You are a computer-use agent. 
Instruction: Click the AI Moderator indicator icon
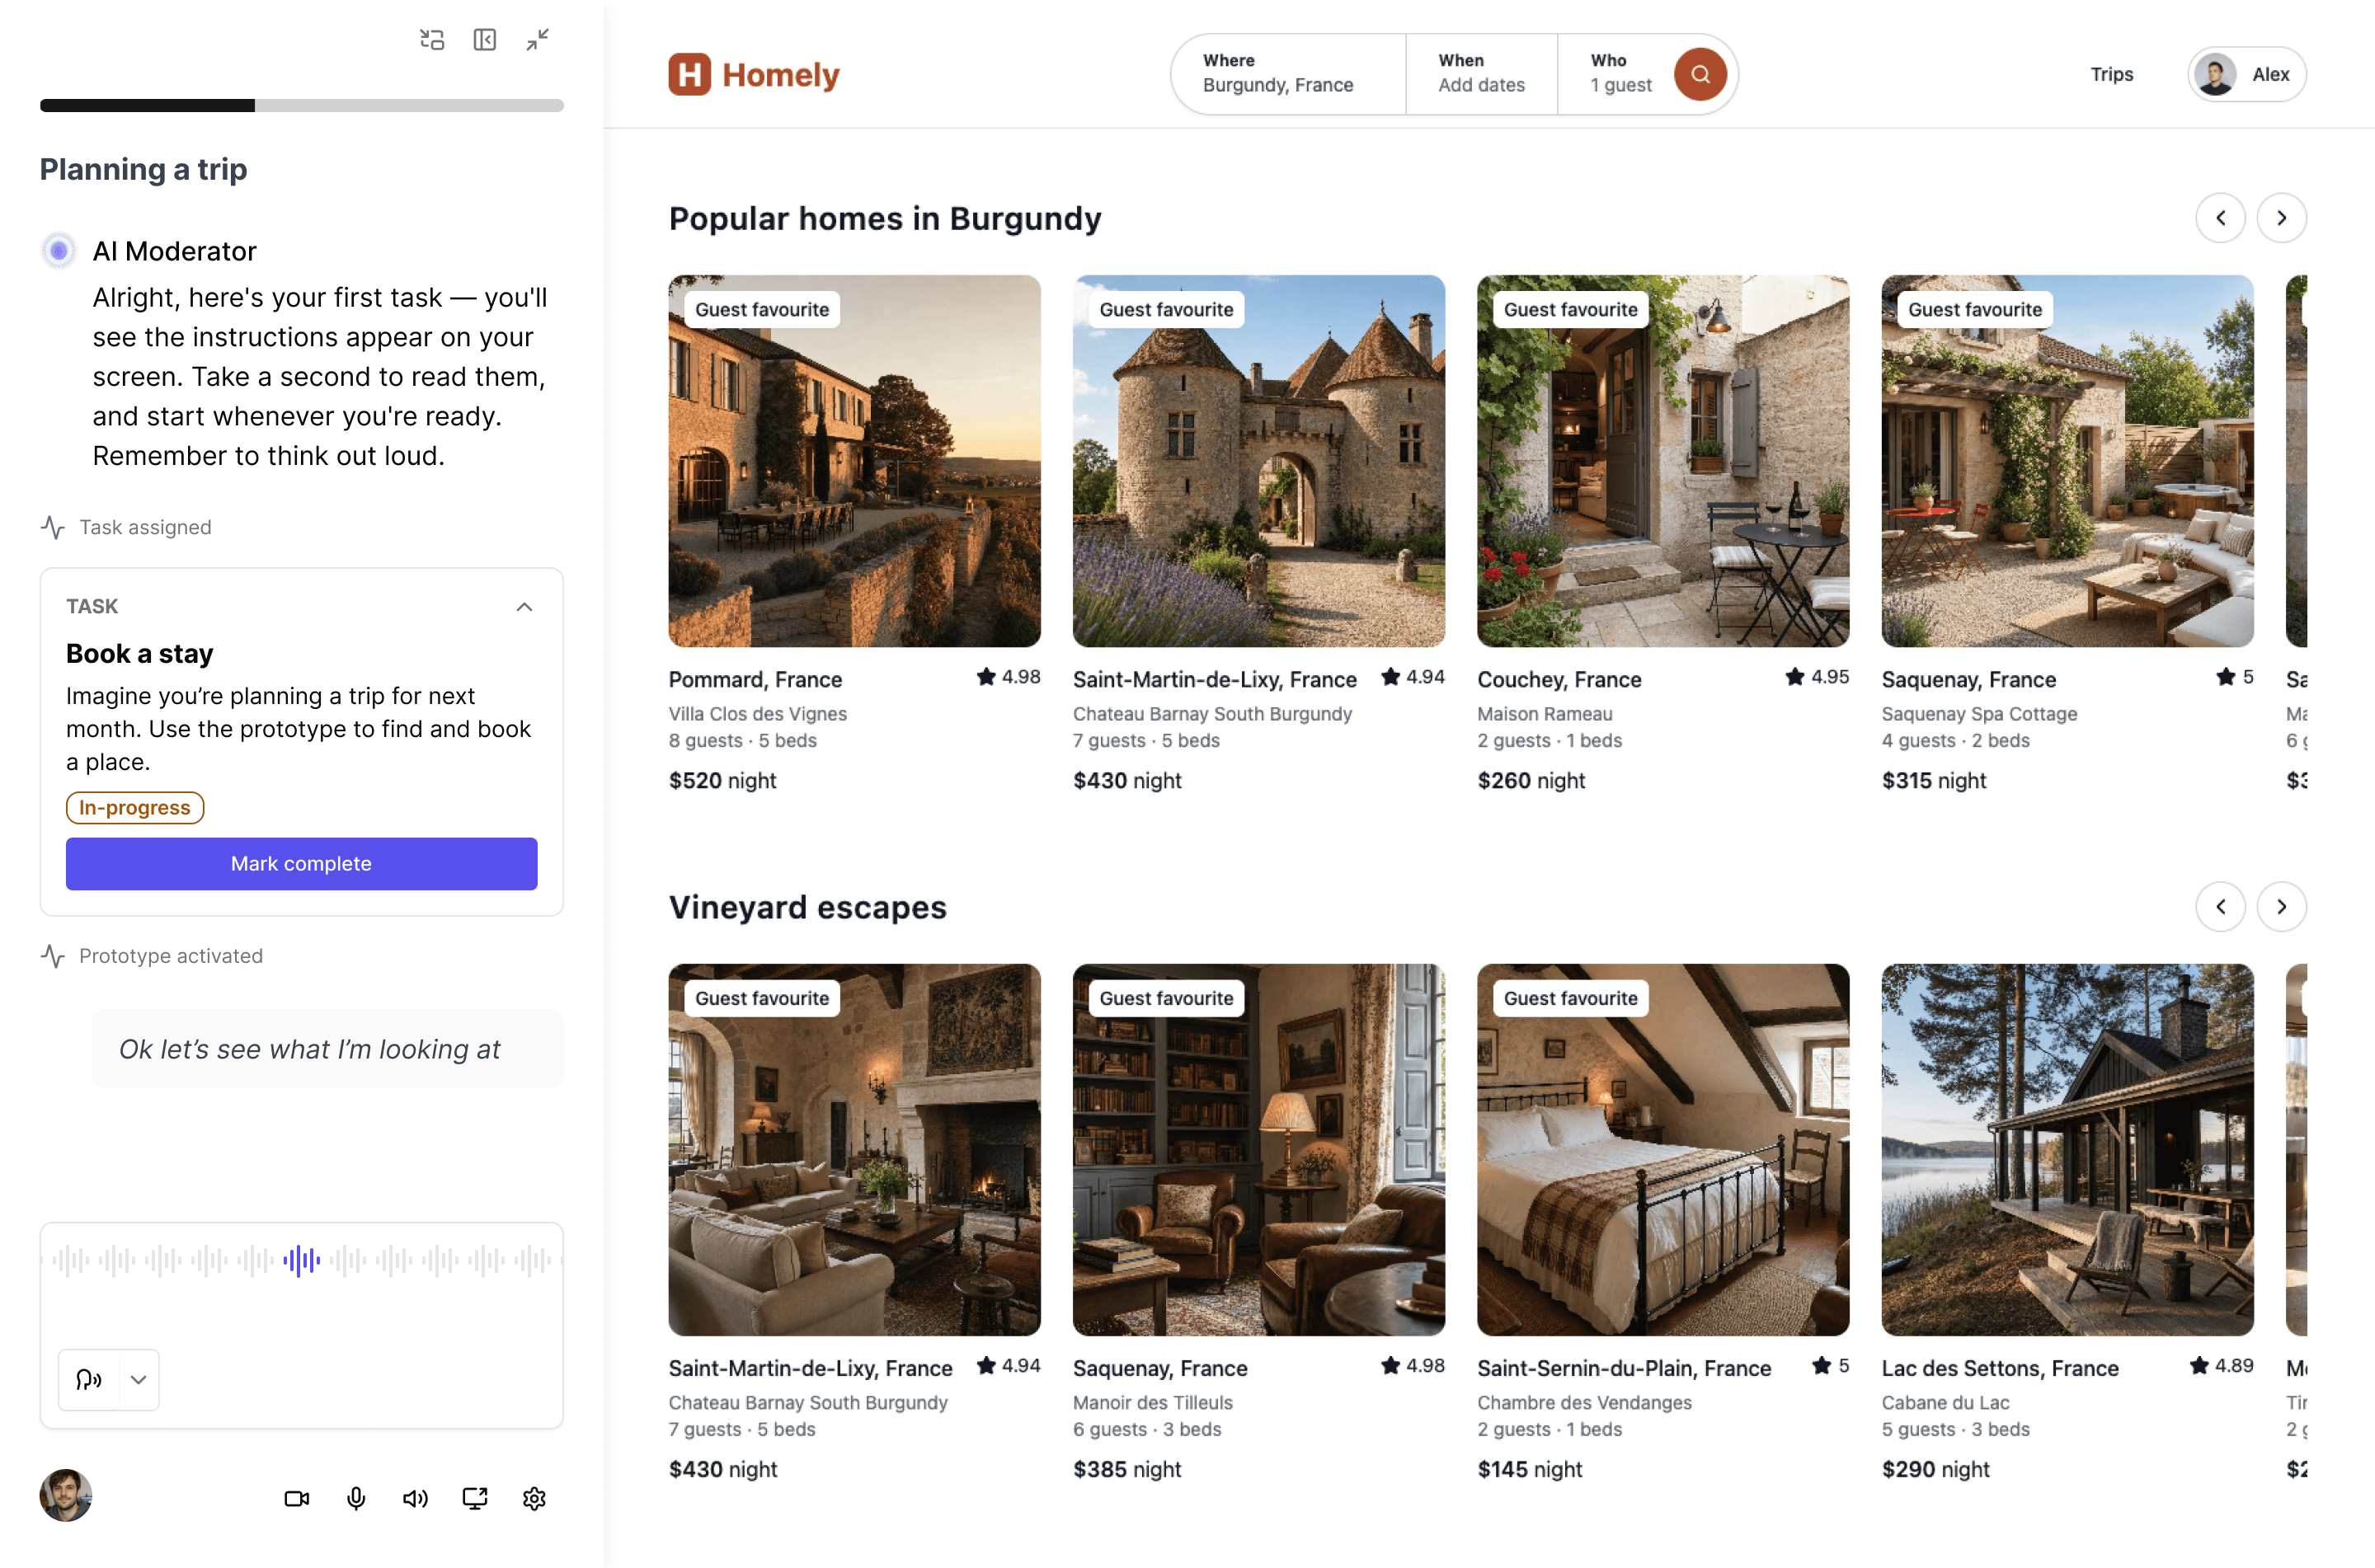(x=59, y=250)
